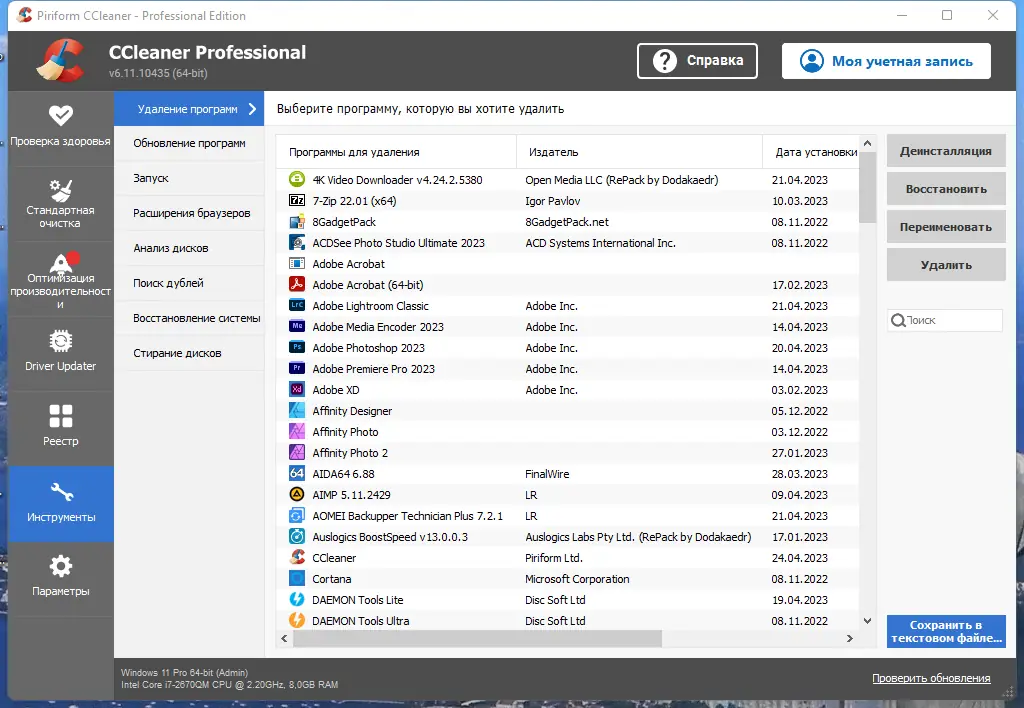Select the Стандартная очистка sidebar icon
Image resolution: width=1024 pixels, height=708 pixels.
click(60, 200)
